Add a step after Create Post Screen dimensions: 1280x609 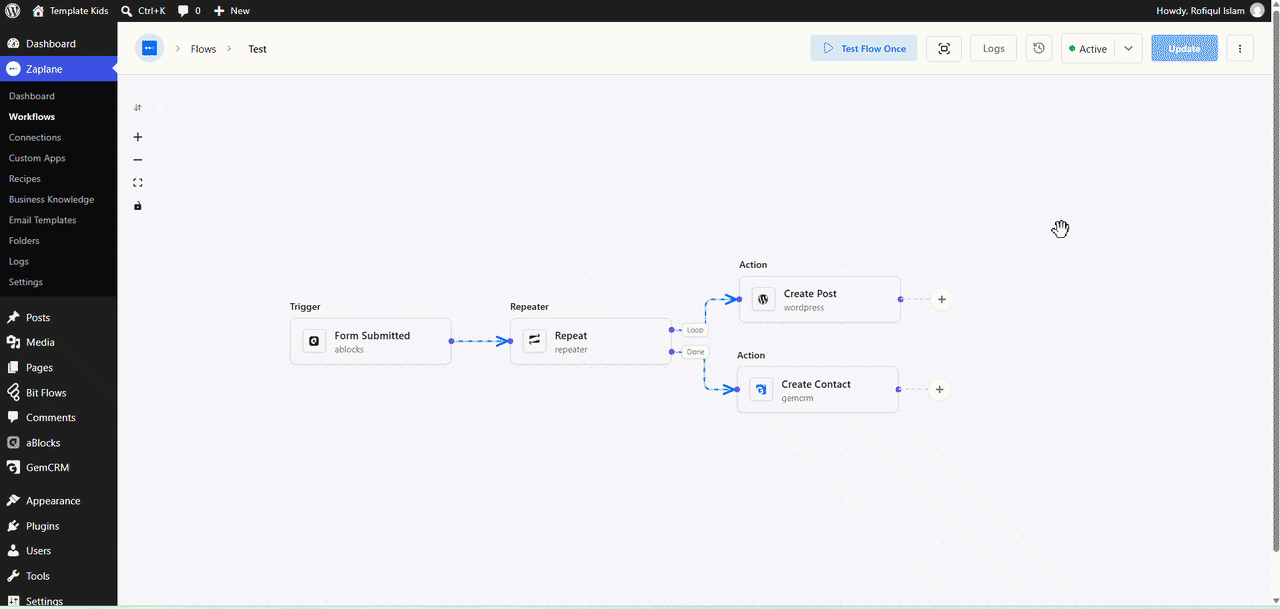941,299
